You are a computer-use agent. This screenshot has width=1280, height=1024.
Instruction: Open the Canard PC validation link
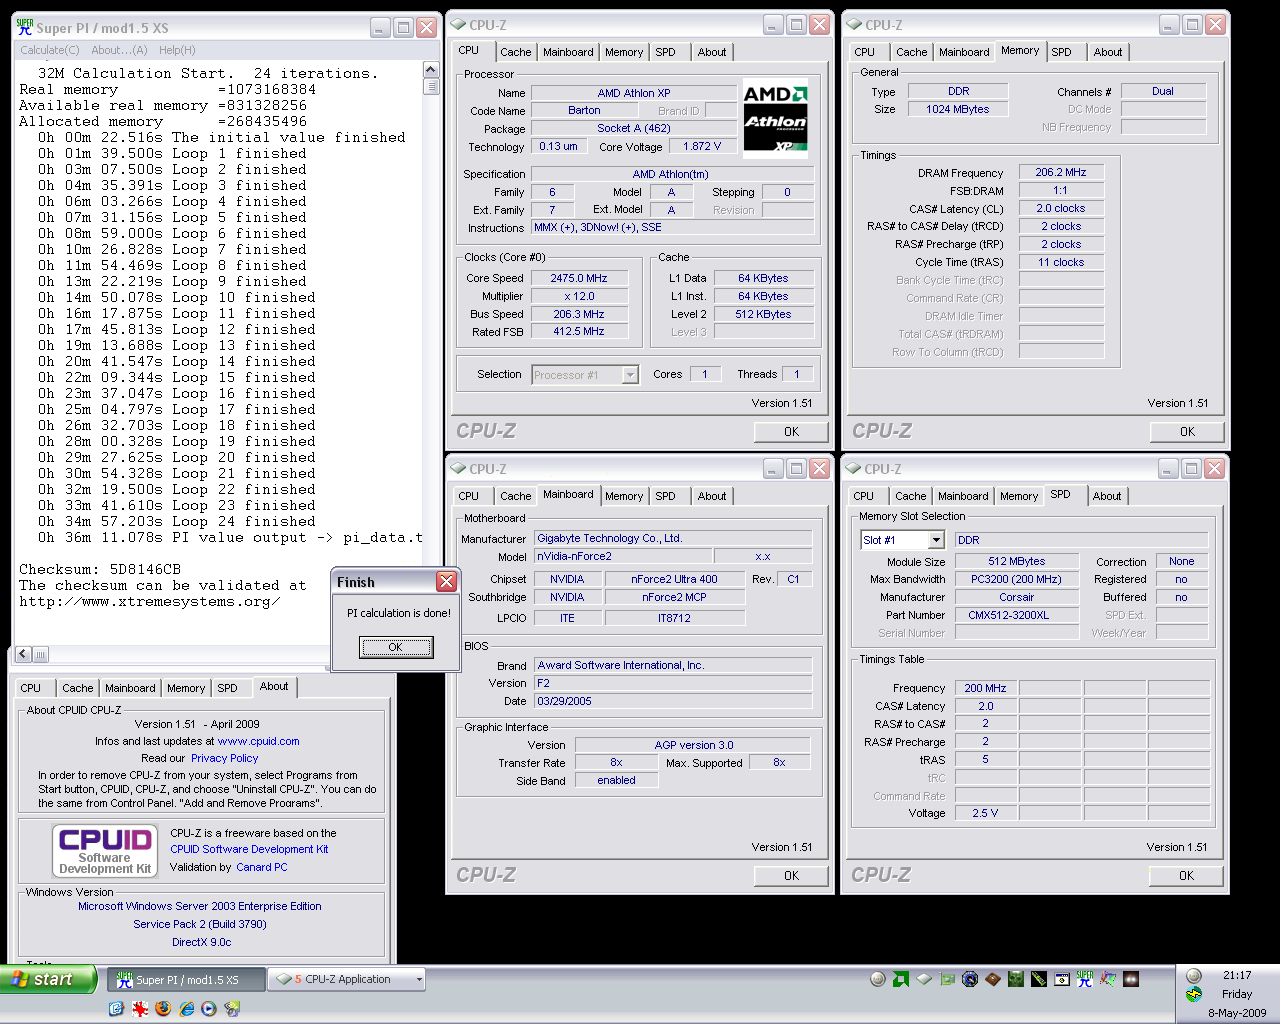coord(262,867)
